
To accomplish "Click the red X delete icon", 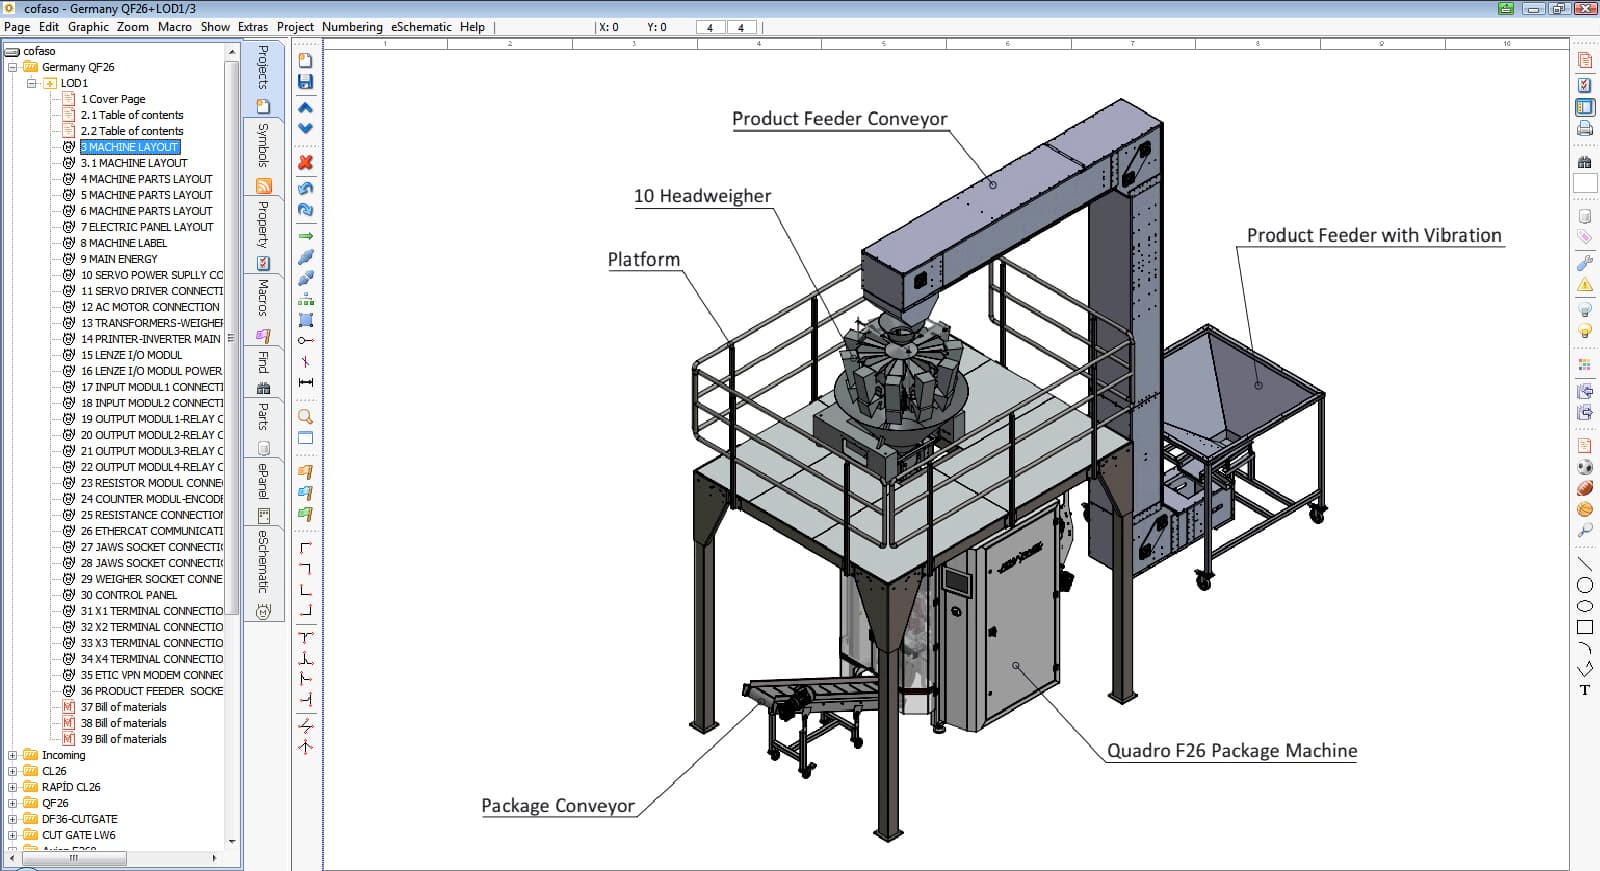I will pos(306,162).
